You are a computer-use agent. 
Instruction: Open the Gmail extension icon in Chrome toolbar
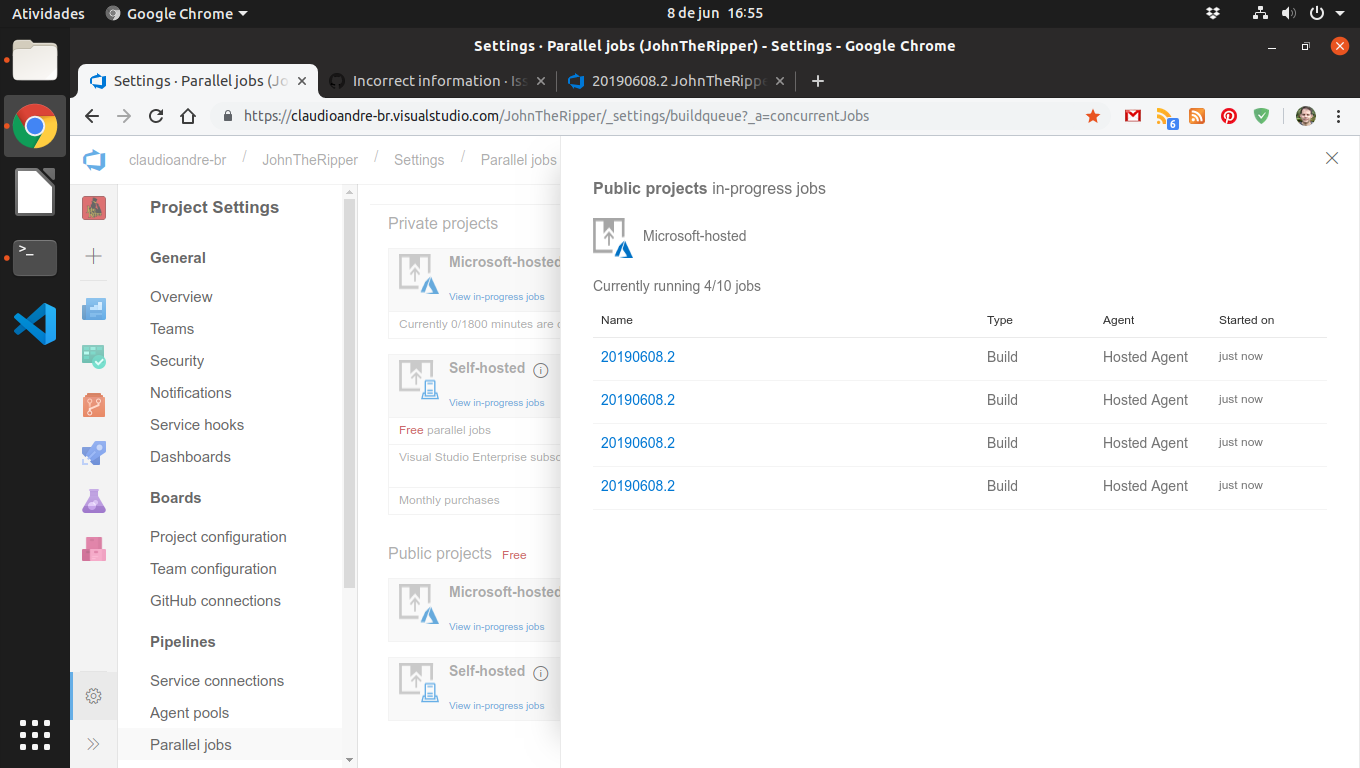tap(1132, 116)
